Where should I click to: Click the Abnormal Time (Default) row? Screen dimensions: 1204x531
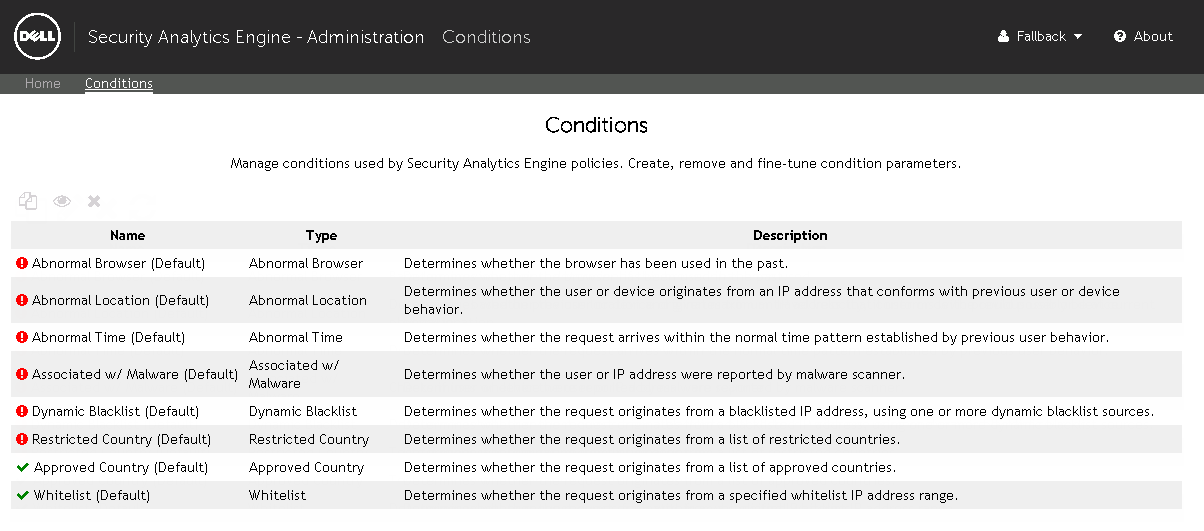pyautogui.click(x=596, y=337)
